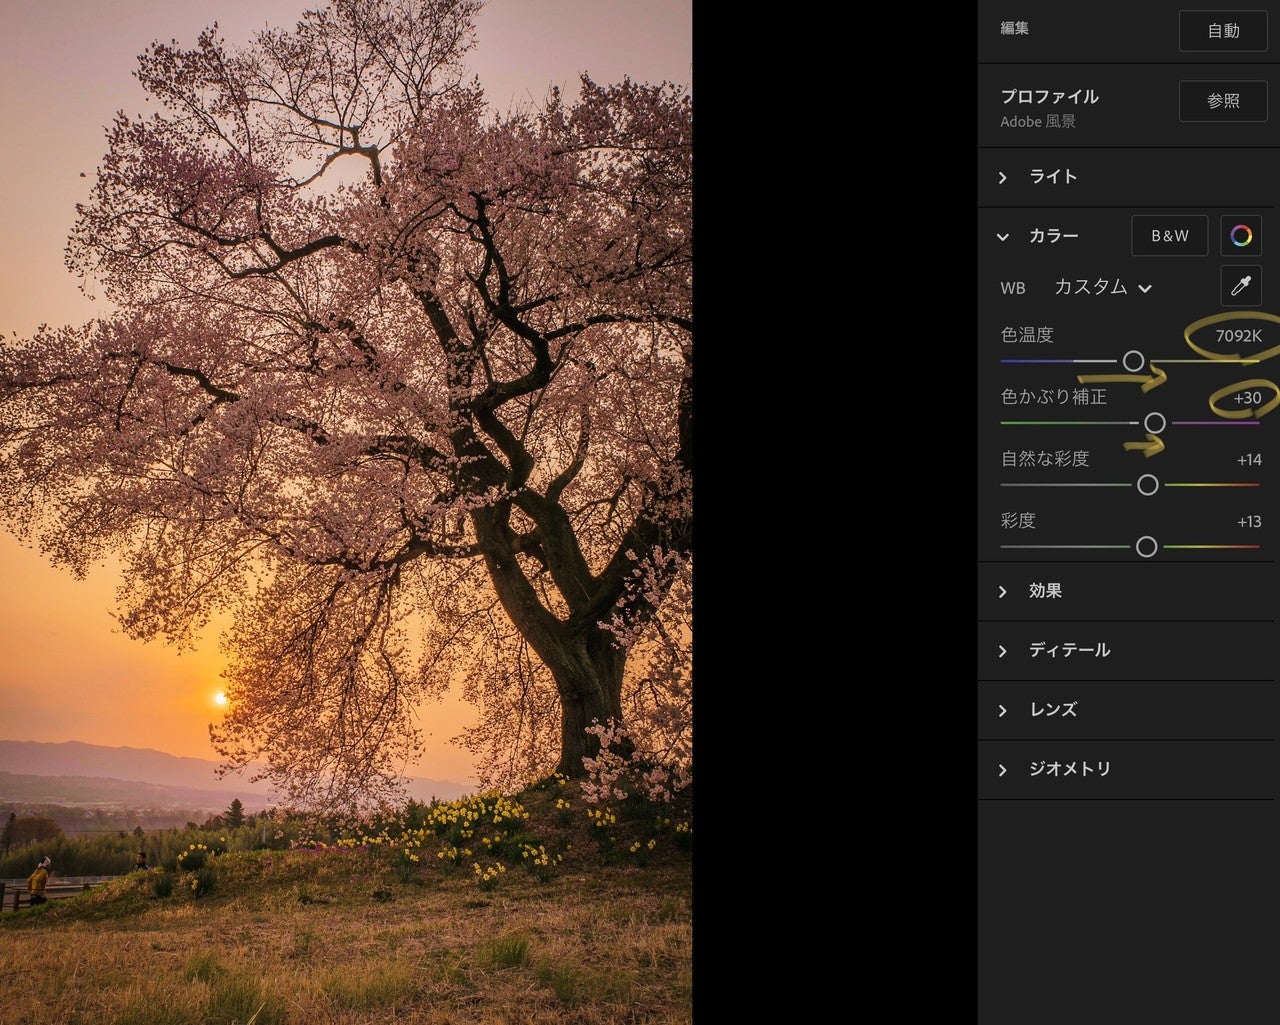Image resolution: width=1280 pixels, height=1025 pixels.
Task: Toggle B&W black and white mode
Action: pyautogui.click(x=1170, y=236)
